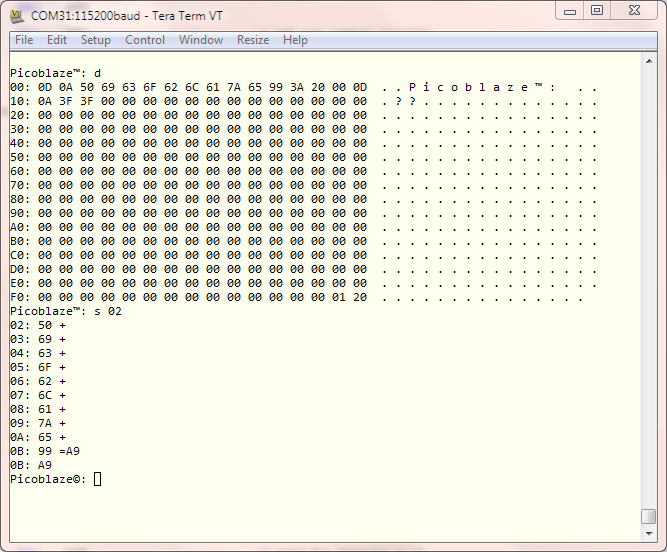
Task: Click the scrollbar up arrow
Action: click(x=649, y=61)
